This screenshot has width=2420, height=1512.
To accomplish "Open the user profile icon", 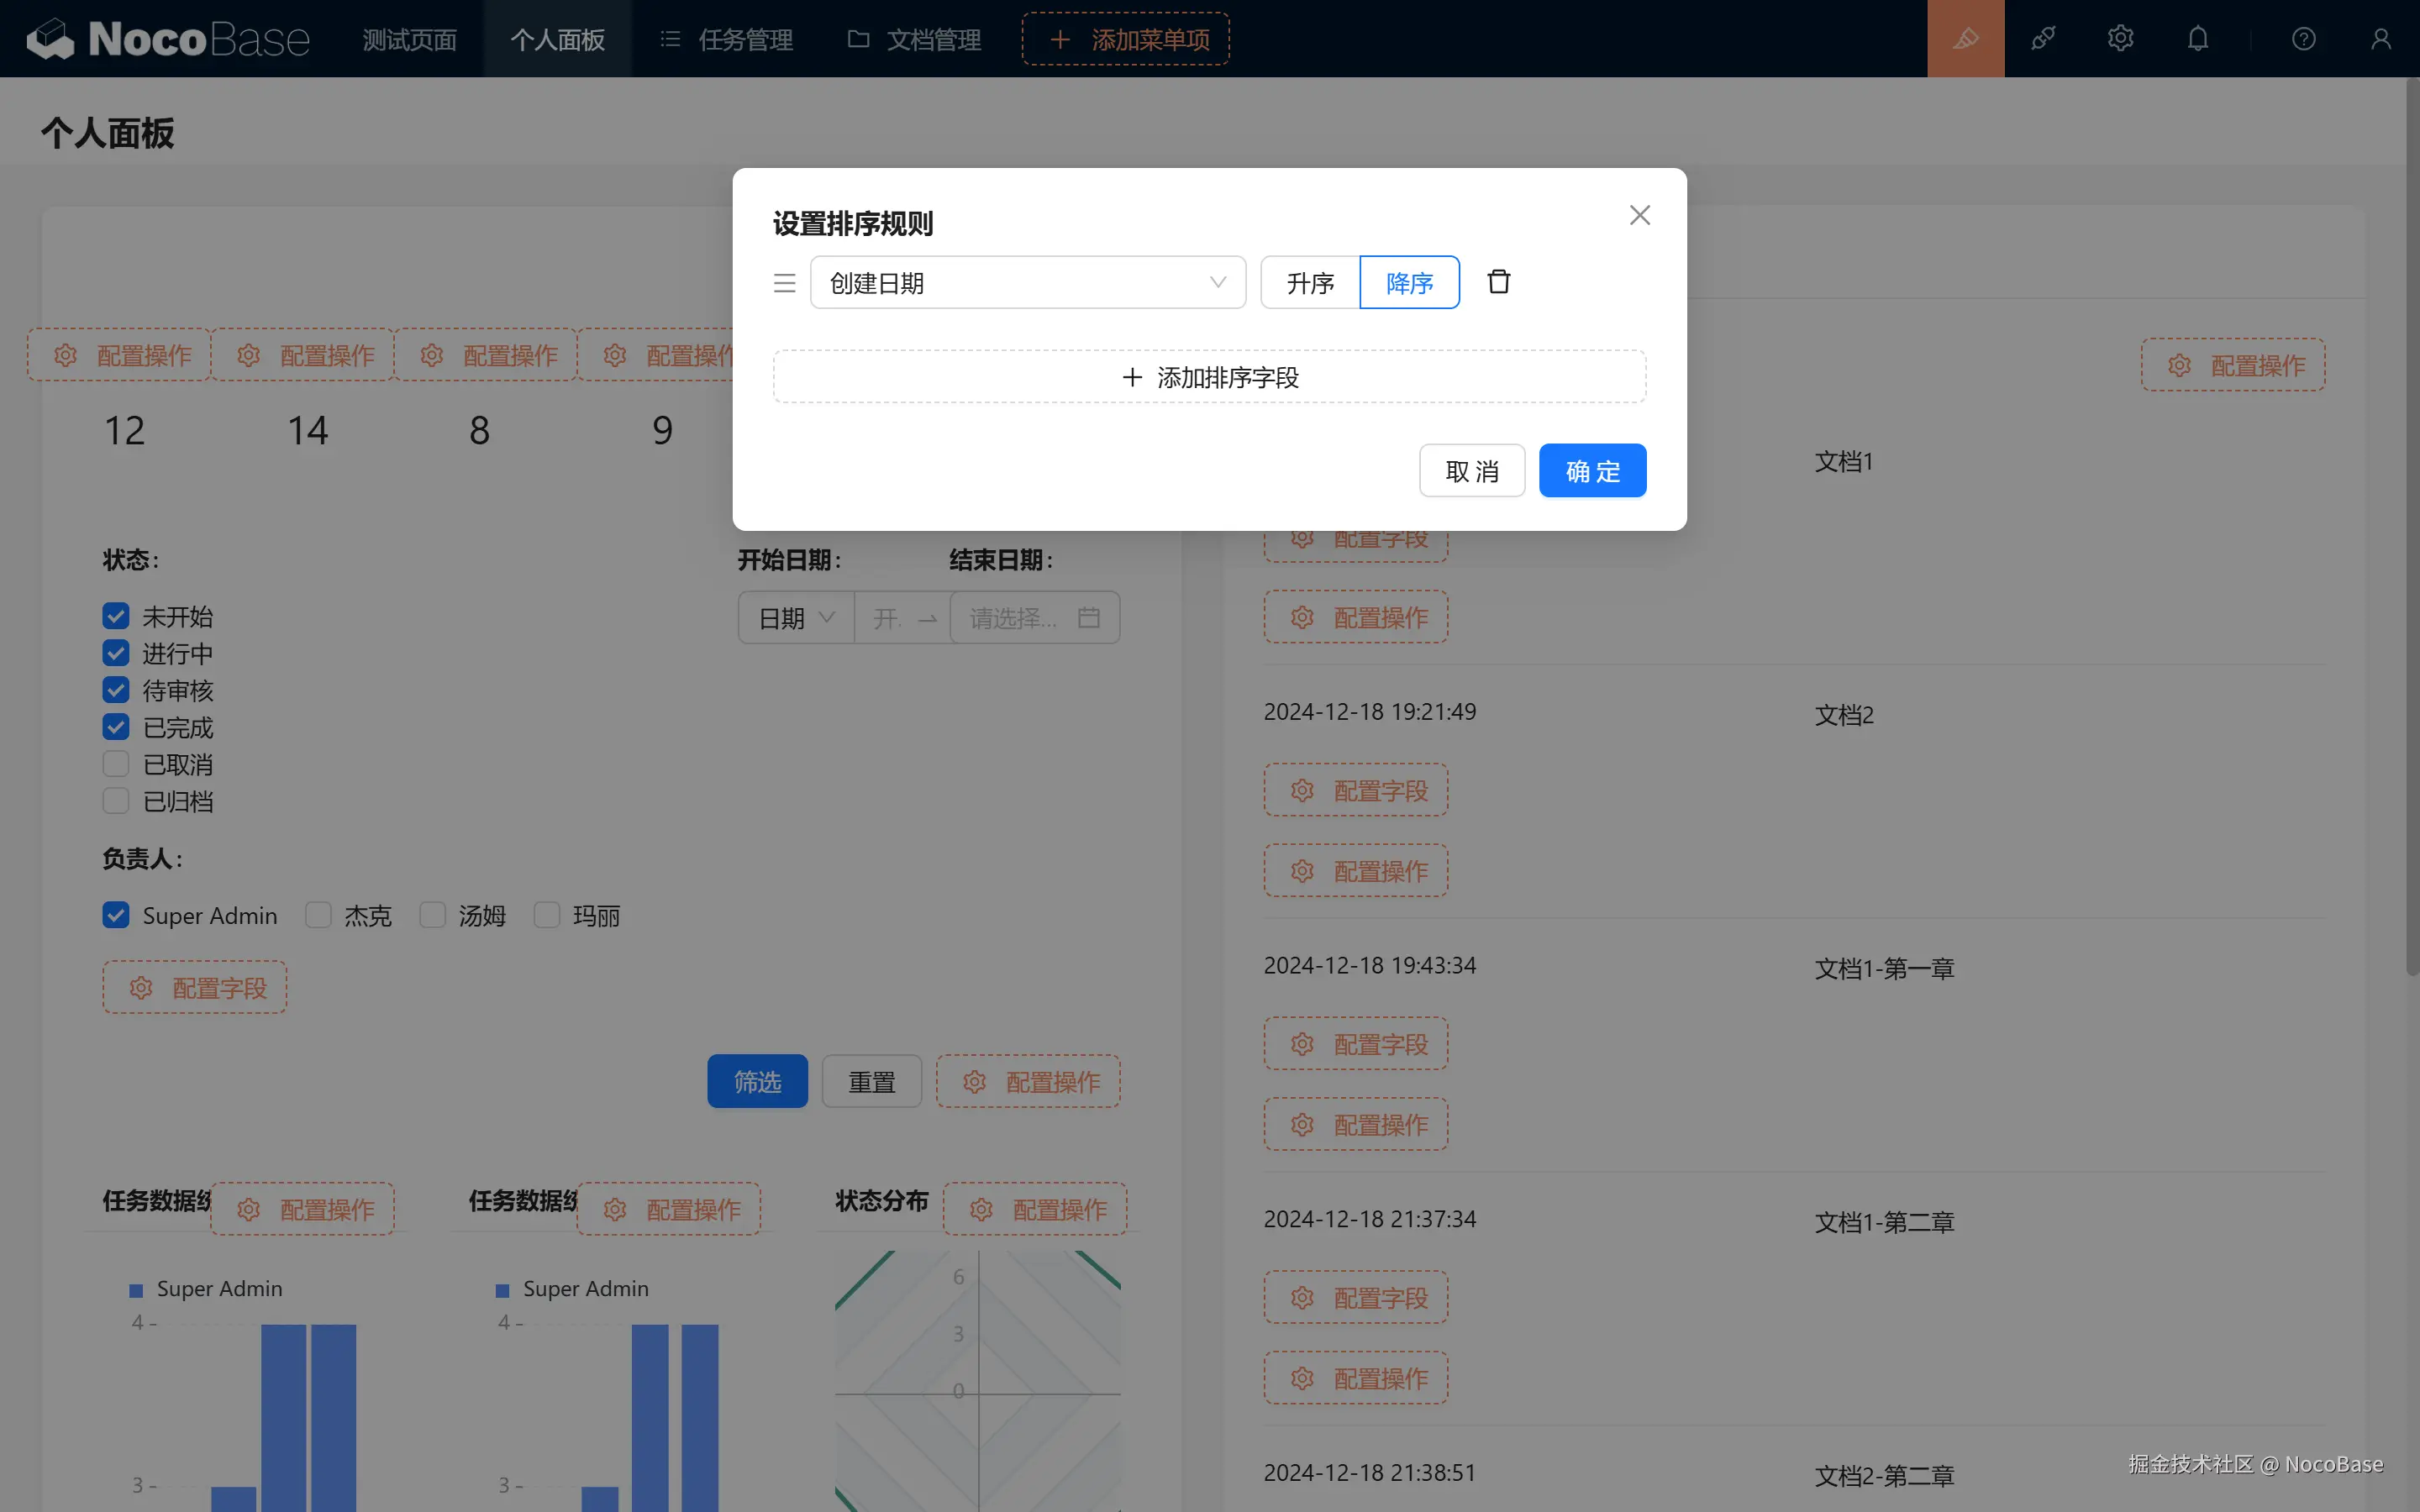I will point(2380,39).
